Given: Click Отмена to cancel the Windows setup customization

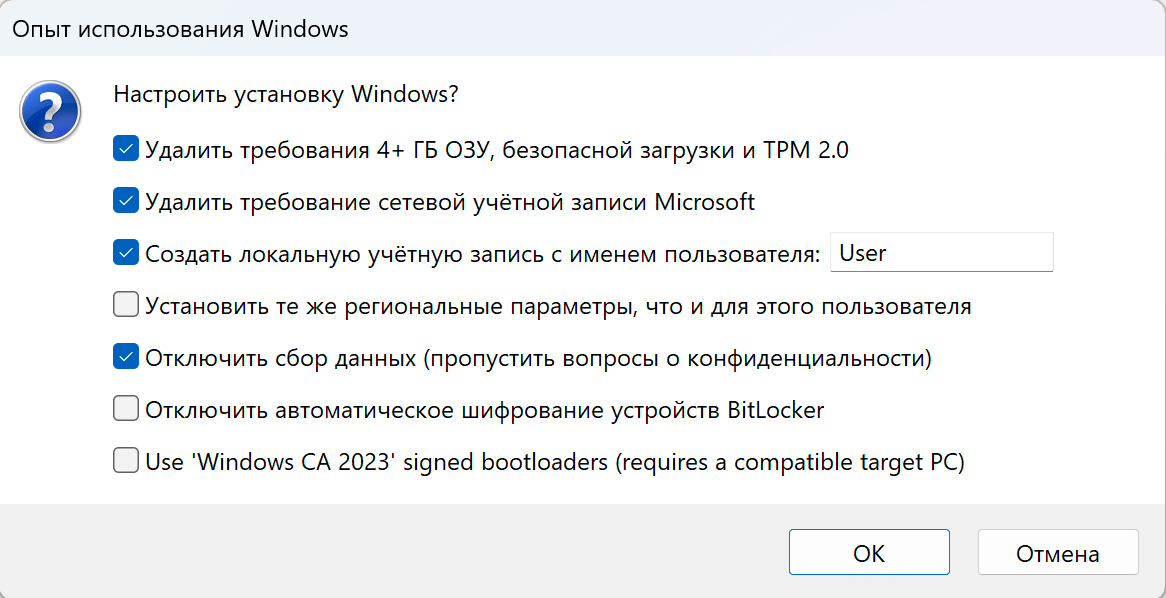Looking at the screenshot, I should [1058, 552].
